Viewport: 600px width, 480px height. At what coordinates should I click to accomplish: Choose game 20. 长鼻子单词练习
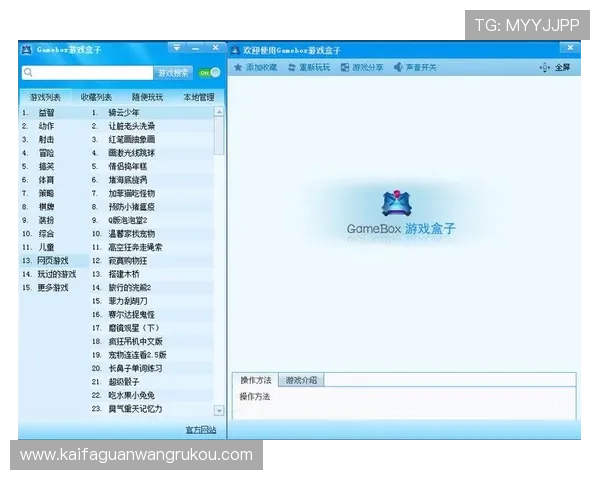(152, 368)
